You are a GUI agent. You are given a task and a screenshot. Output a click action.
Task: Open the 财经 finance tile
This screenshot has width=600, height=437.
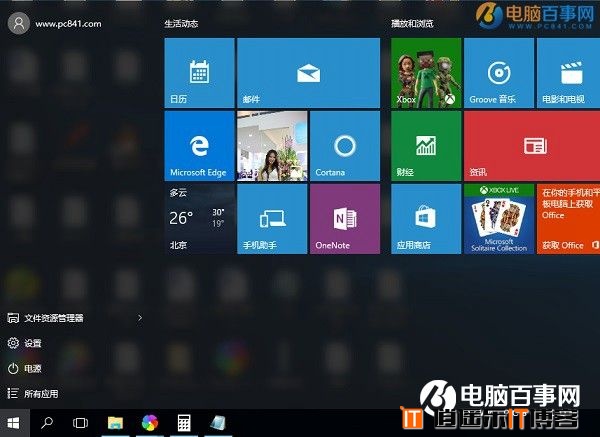coord(426,146)
